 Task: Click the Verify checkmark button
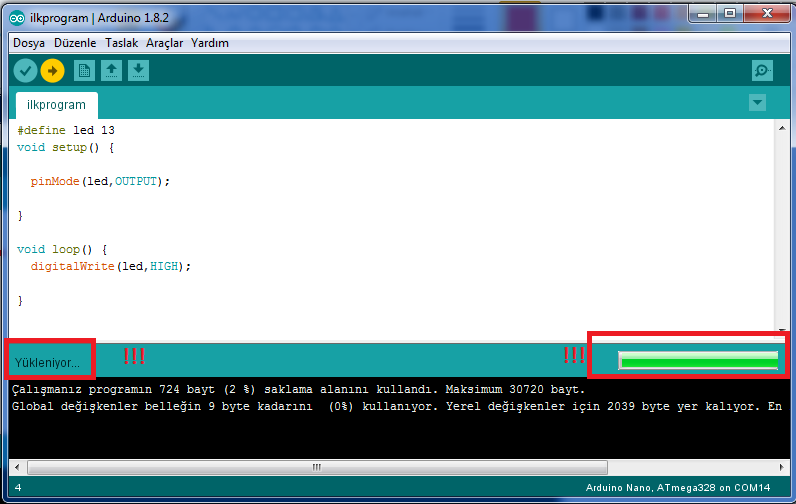tap(25, 71)
